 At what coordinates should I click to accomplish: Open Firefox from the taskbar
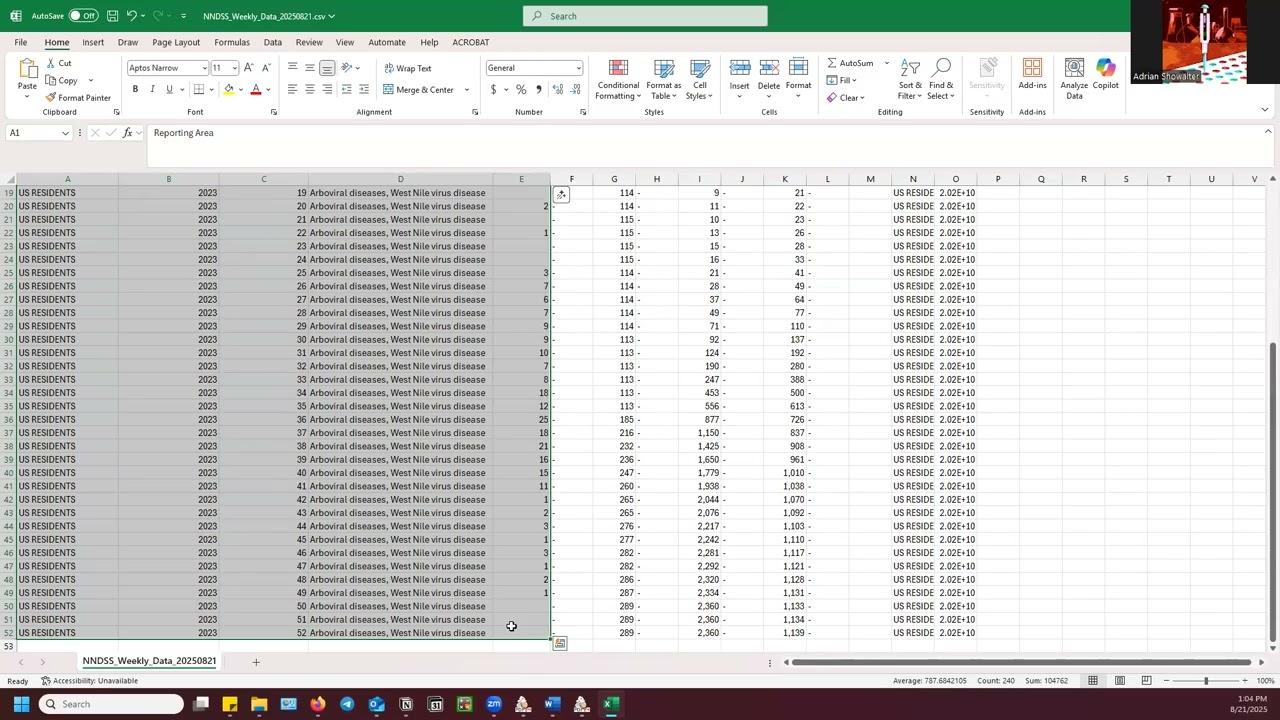[318, 704]
